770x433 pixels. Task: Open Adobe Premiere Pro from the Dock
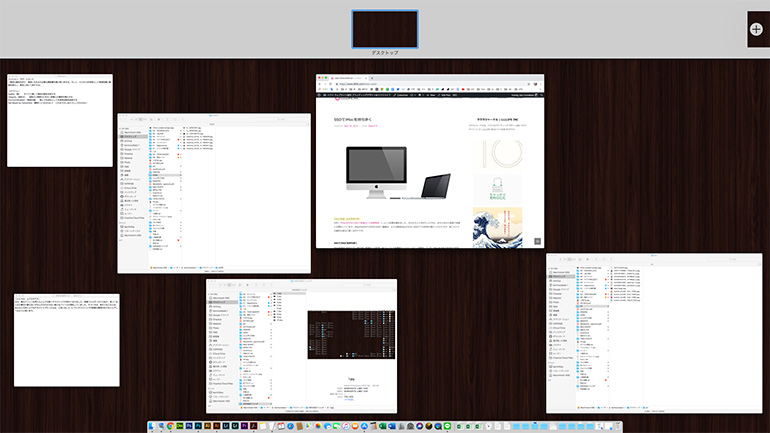(x=245, y=426)
